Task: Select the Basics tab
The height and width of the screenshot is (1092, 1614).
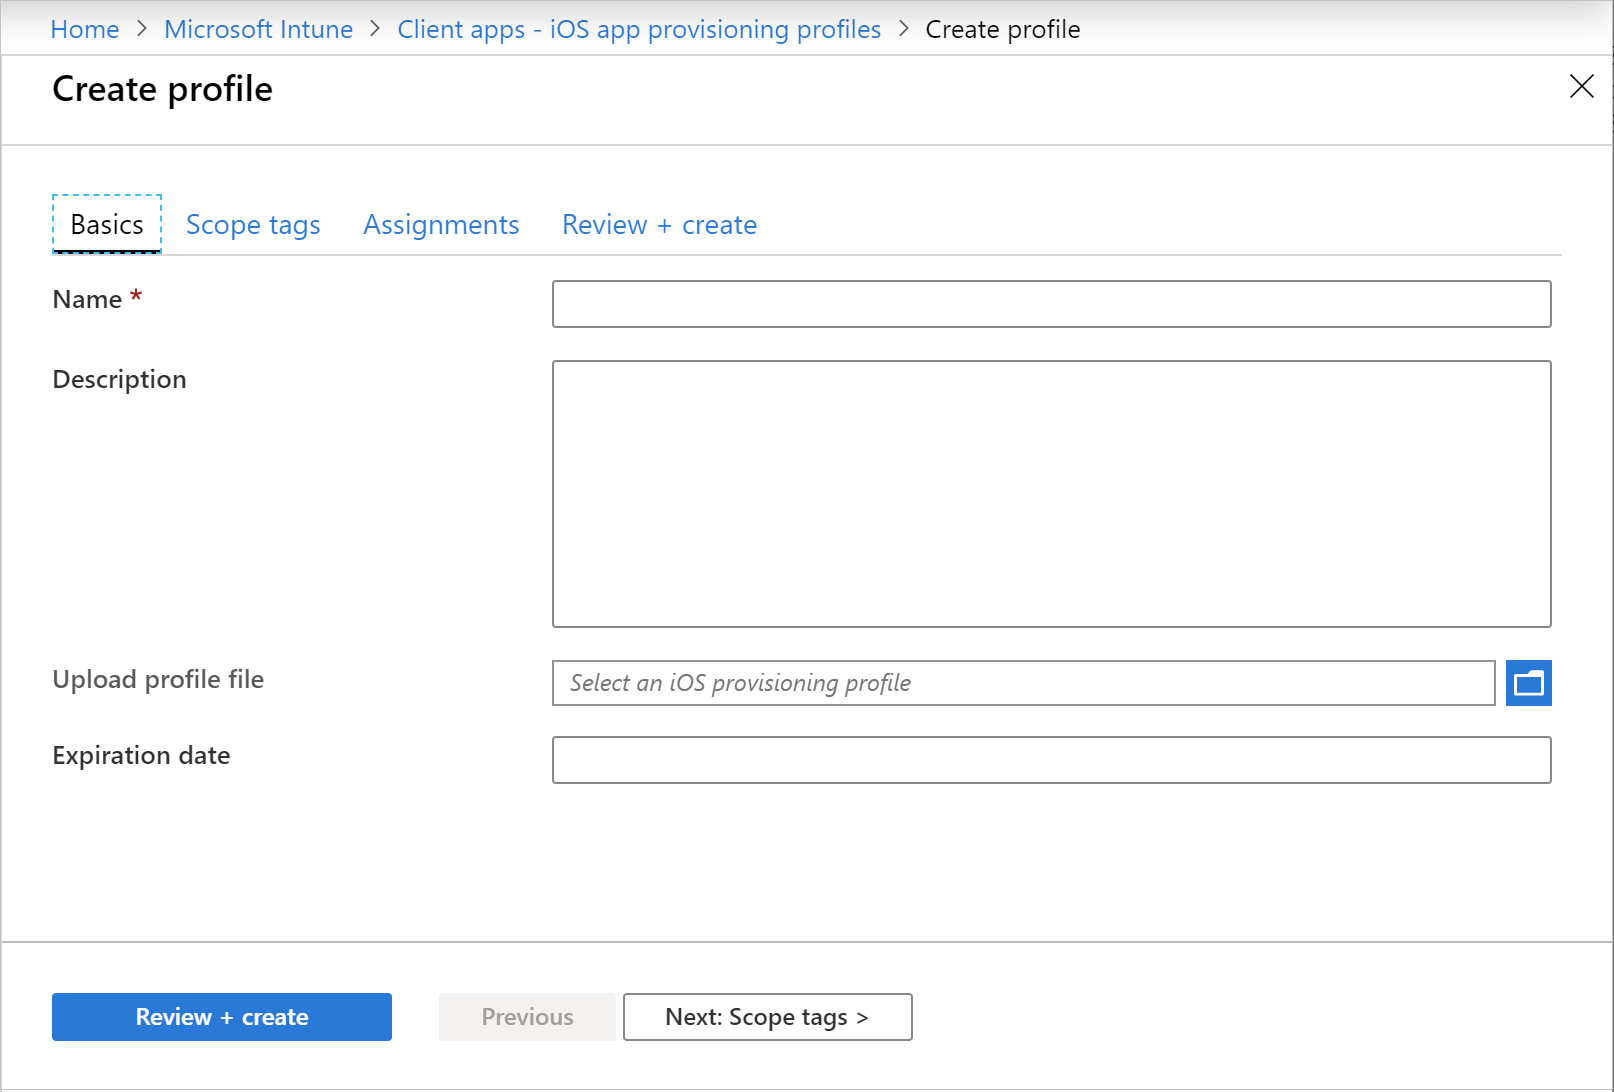Action: point(105,224)
